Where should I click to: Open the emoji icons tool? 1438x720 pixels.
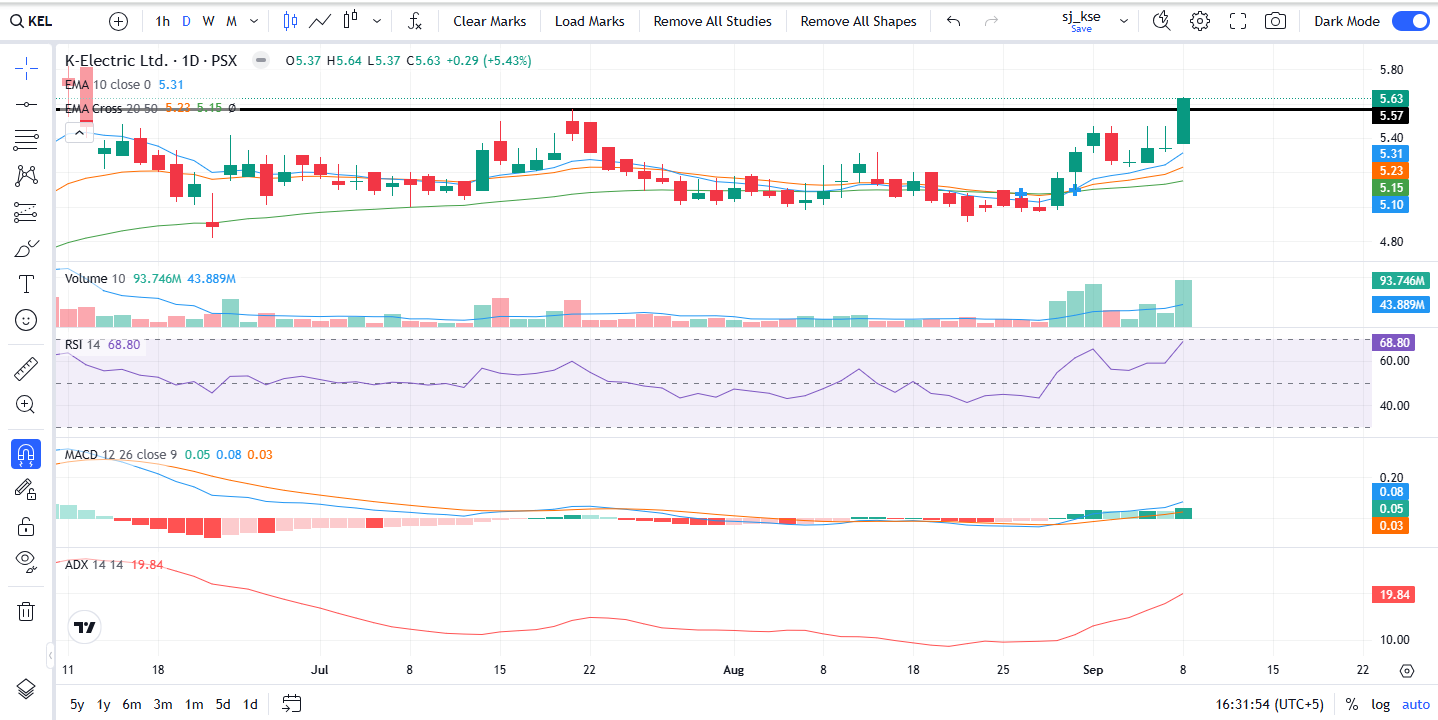click(26, 320)
